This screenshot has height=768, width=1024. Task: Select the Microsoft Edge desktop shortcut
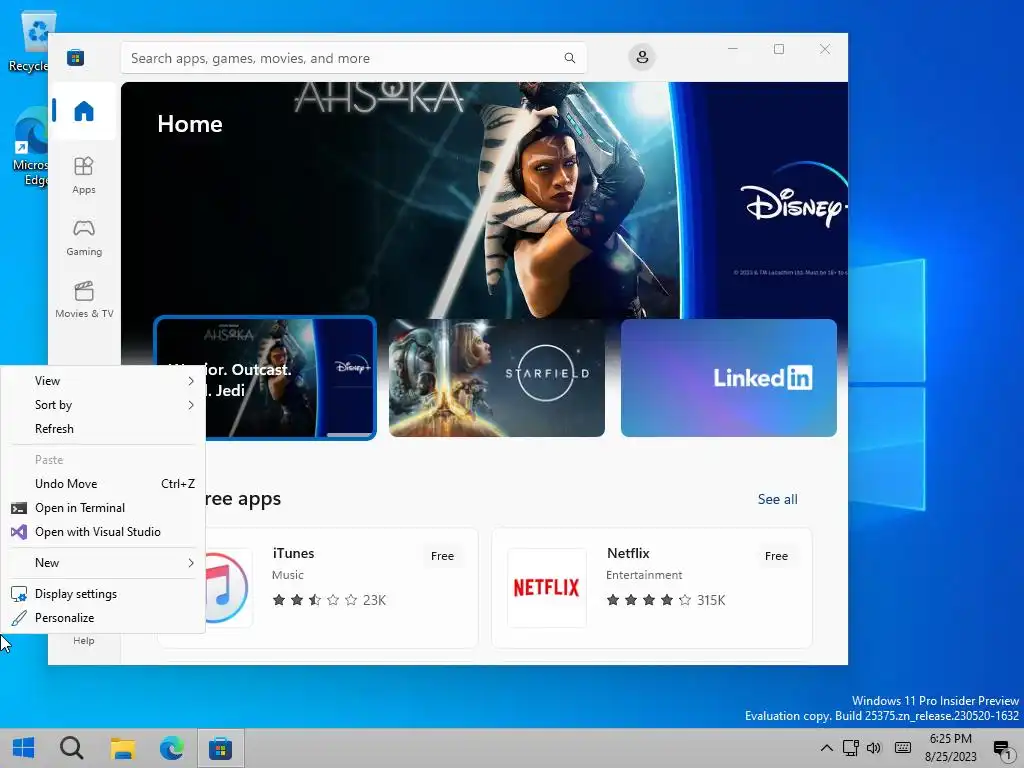pyautogui.click(x=30, y=148)
